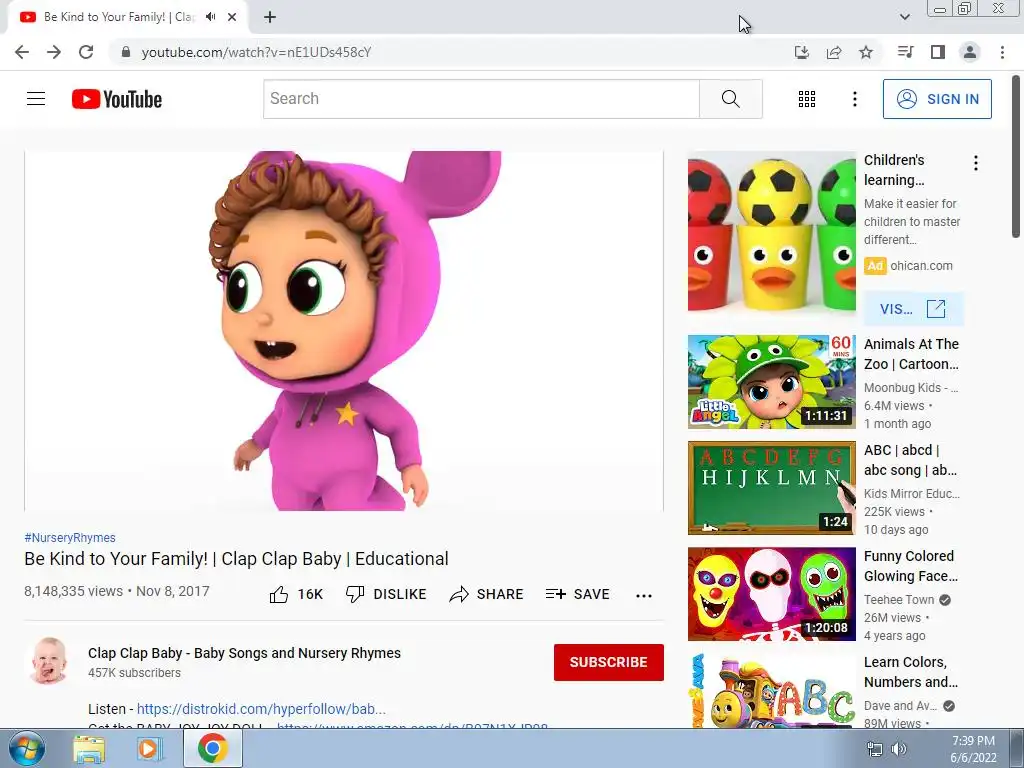Open the media controls icon in toolbar
The width and height of the screenshot is (1024, 768).
click(905, 52)
